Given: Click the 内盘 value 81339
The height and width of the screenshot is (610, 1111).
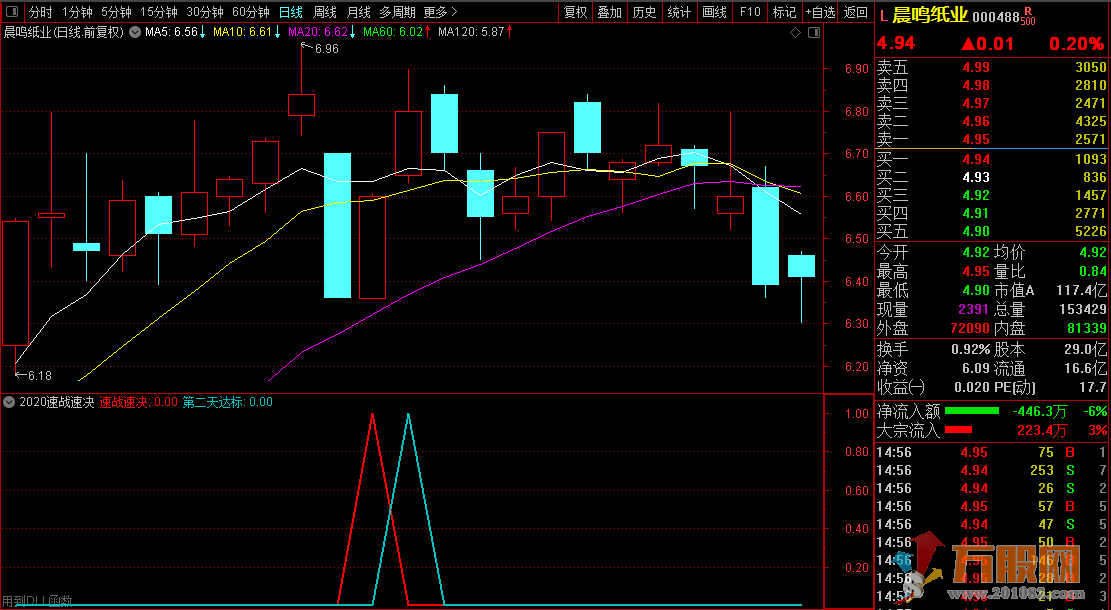Looking at the screenshot, I should 1087,329.
